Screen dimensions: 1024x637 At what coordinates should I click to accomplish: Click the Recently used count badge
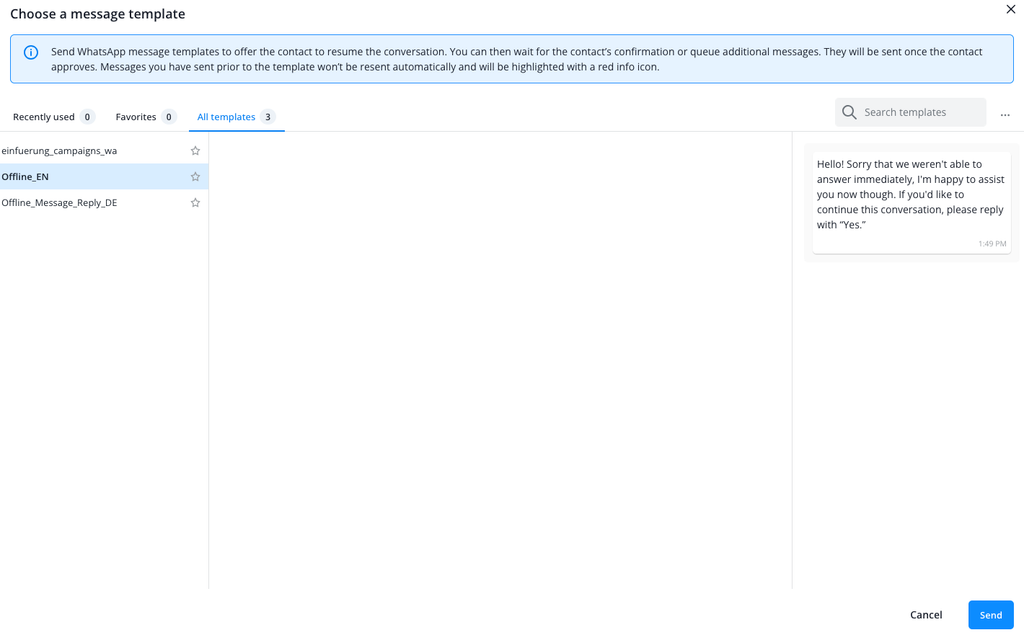click(x=87, y=117)
